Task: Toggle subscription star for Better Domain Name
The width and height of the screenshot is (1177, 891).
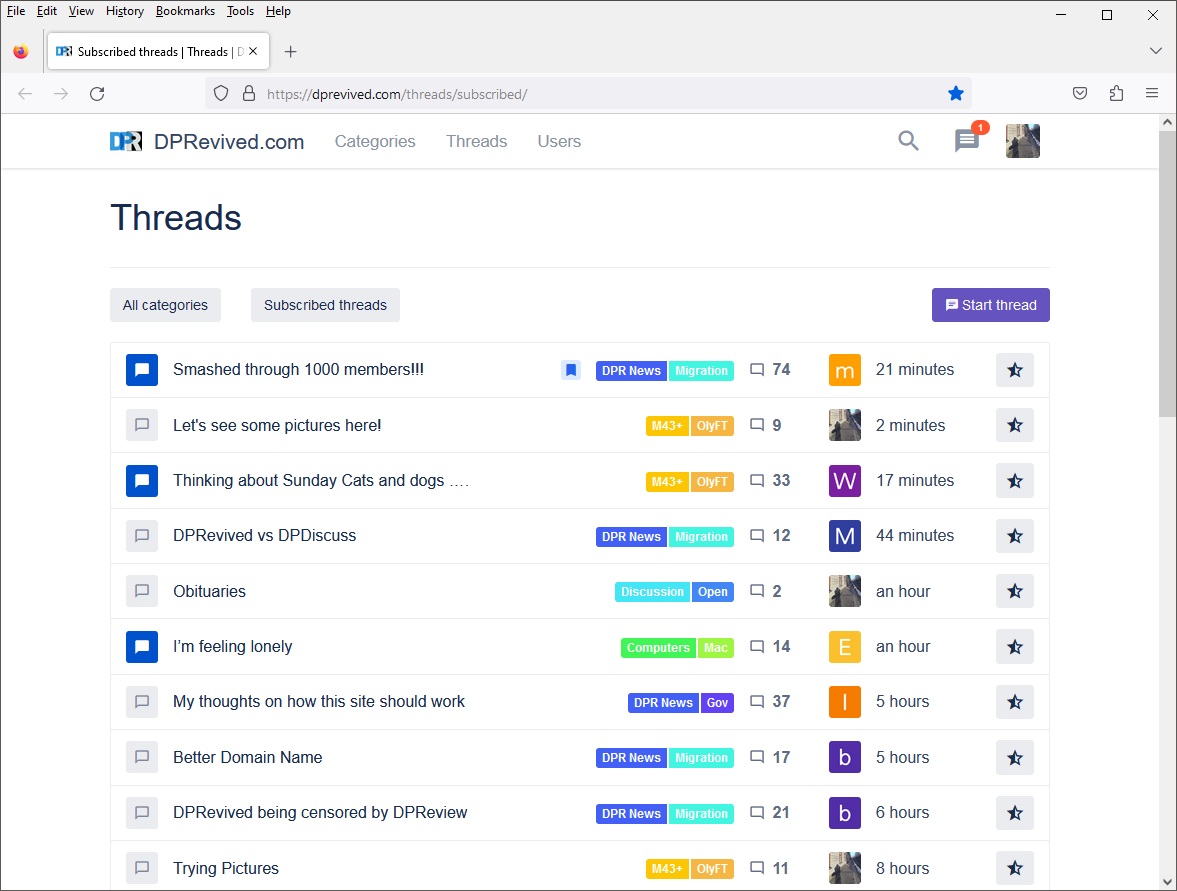Action: (x=1014, y=757)
